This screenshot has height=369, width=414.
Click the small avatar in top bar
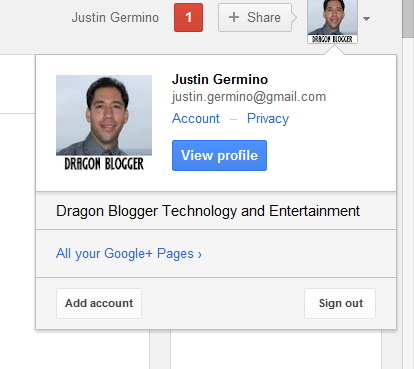332,22
